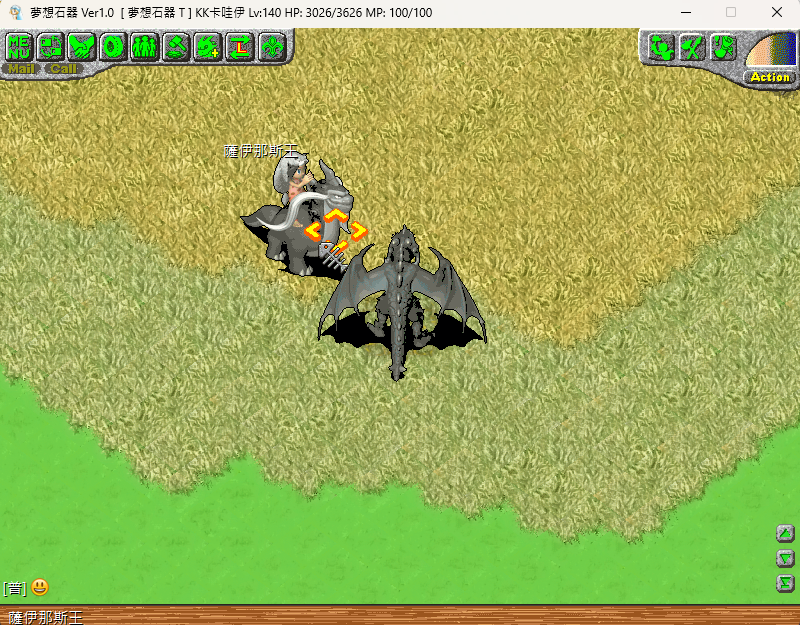Click the red L swap arrows icon

[x=240, y=46]
